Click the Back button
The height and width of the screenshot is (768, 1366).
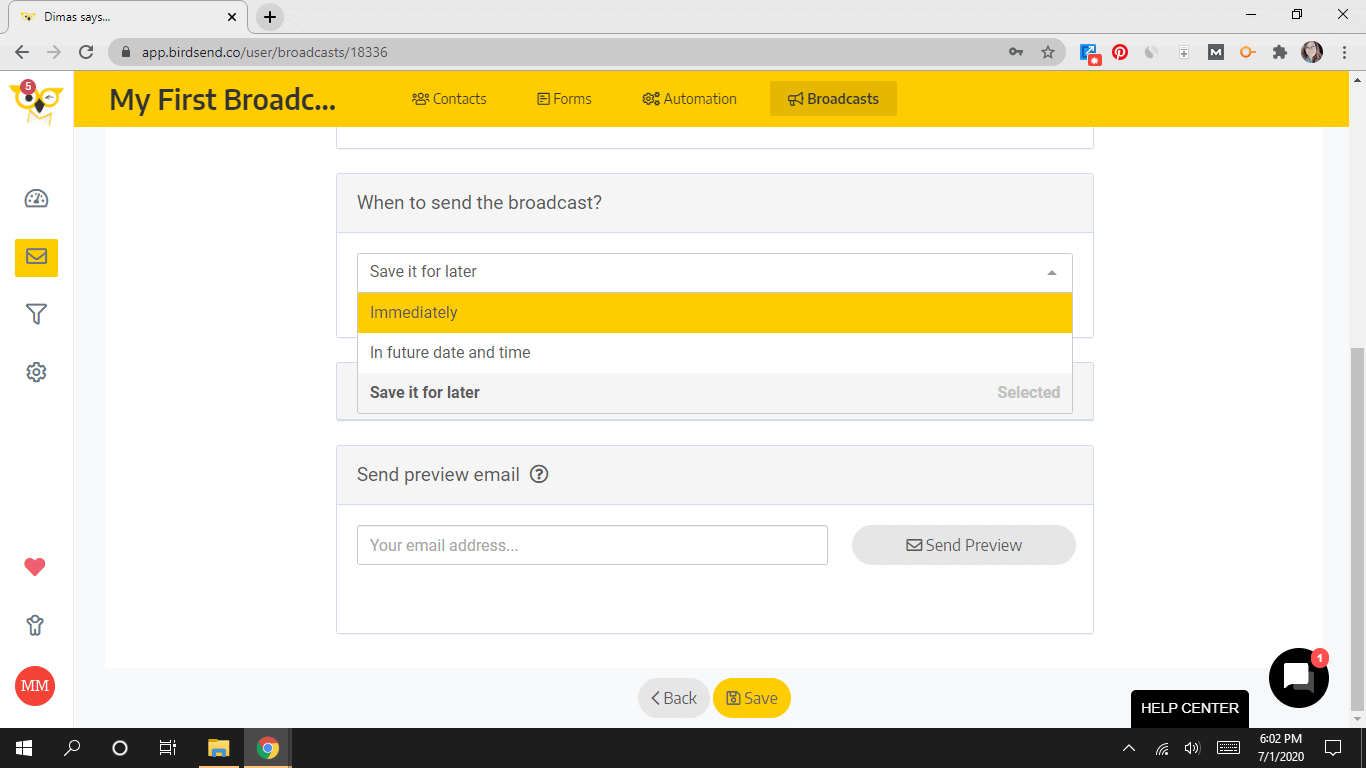[674, 698]
